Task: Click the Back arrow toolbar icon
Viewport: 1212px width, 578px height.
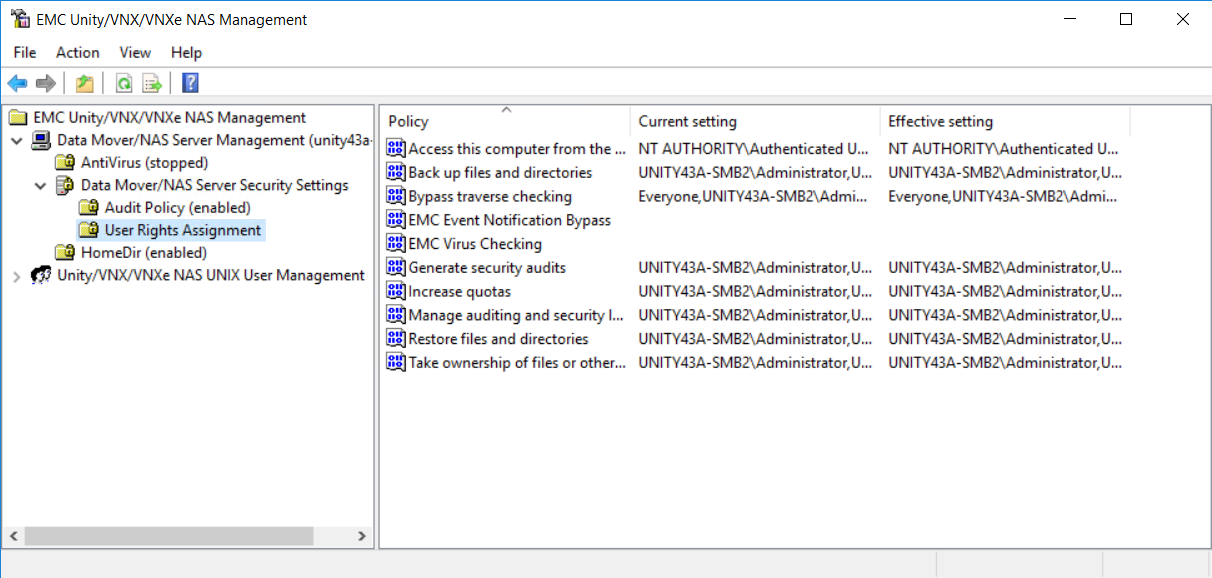Action: pos(17,83)
